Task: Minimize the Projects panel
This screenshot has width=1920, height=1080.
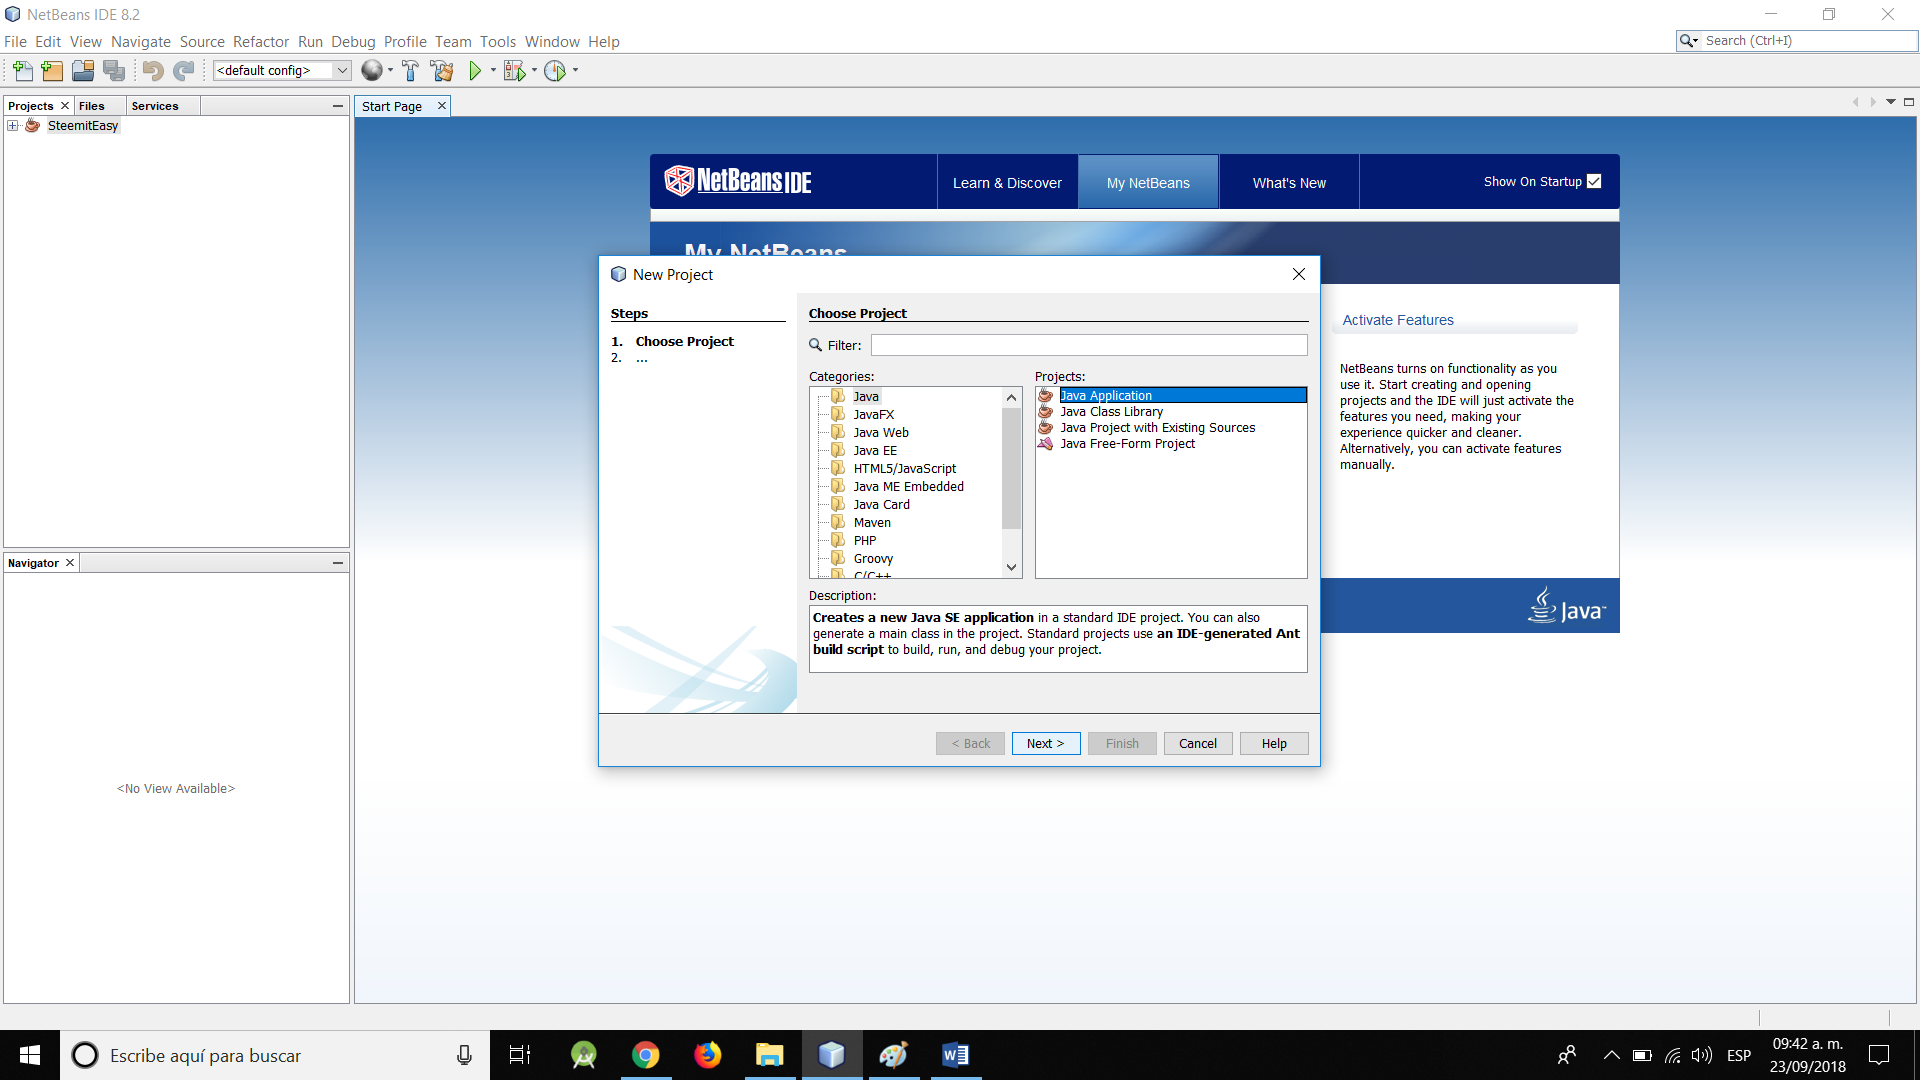Action: point(338,105)
